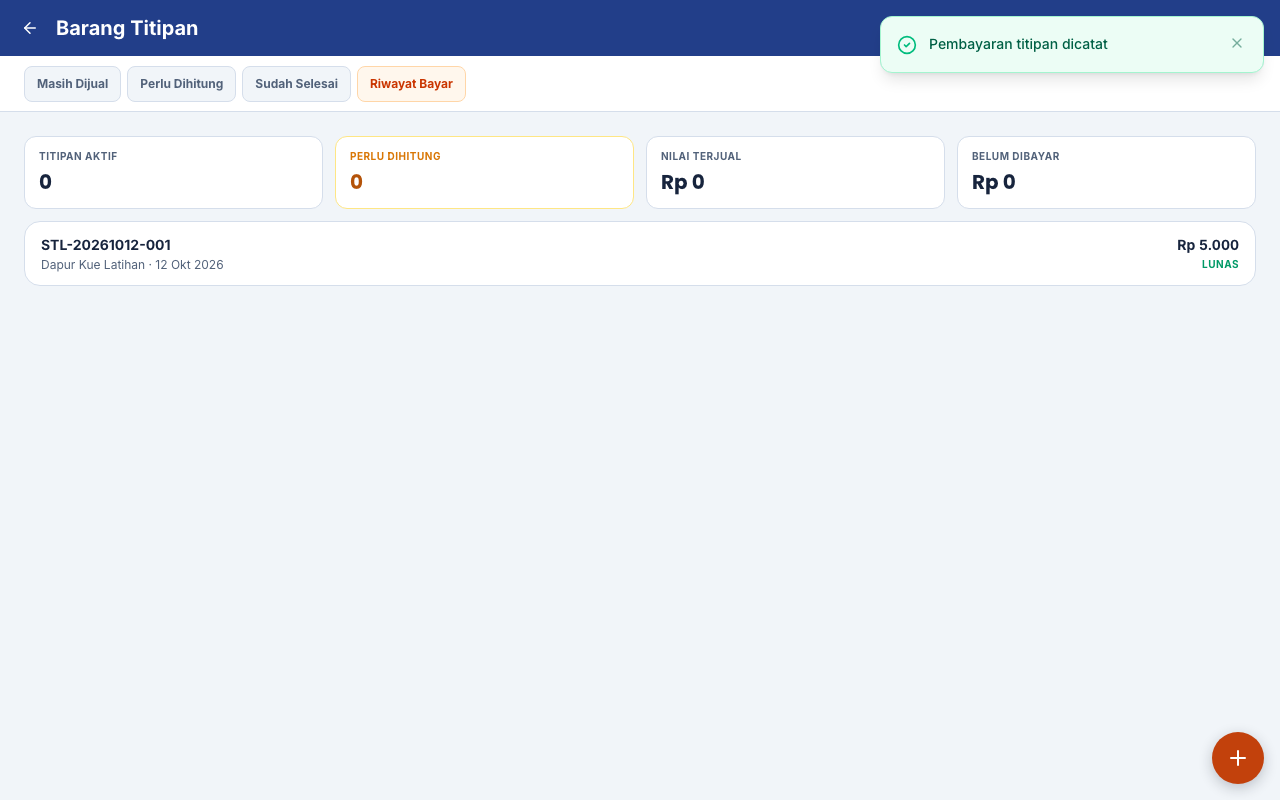
Task: Click Dapur Kue Latihan supplier text
Action: (x=93, y=265)
